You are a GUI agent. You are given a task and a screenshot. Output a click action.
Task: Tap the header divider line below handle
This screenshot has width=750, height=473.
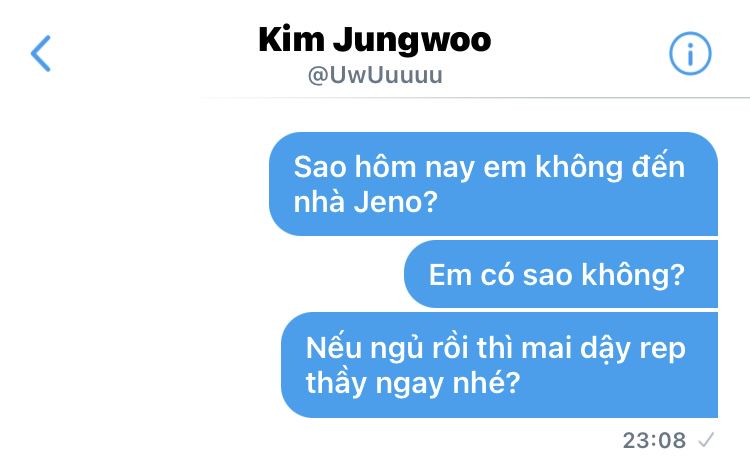coord(474,98)
